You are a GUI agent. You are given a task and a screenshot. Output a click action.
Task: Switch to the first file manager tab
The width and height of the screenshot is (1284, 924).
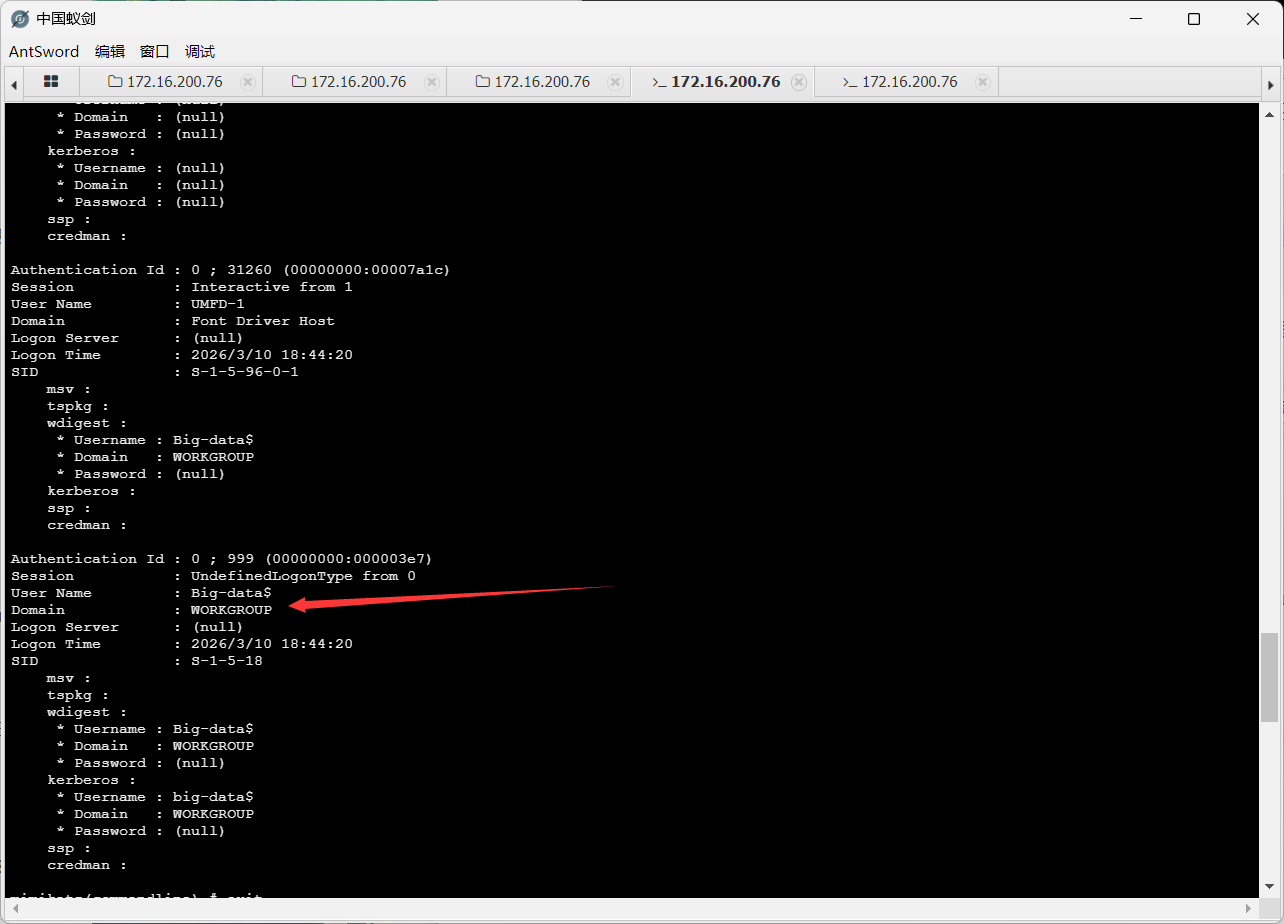click(x=166, y=82)
